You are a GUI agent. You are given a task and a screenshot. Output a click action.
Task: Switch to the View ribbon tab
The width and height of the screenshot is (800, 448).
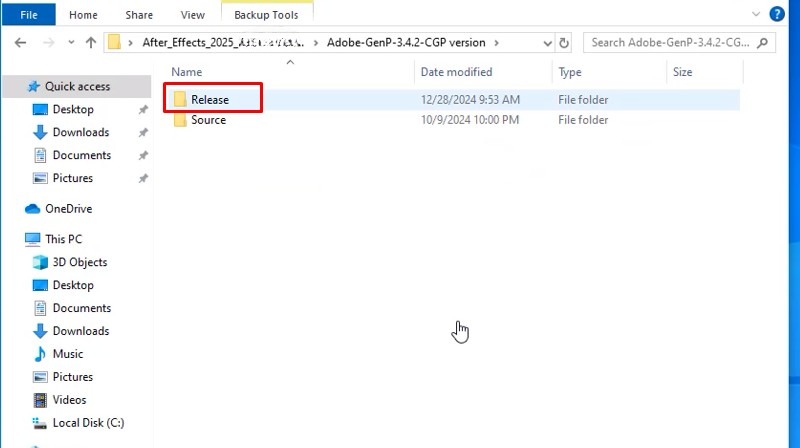coord(192,15)
